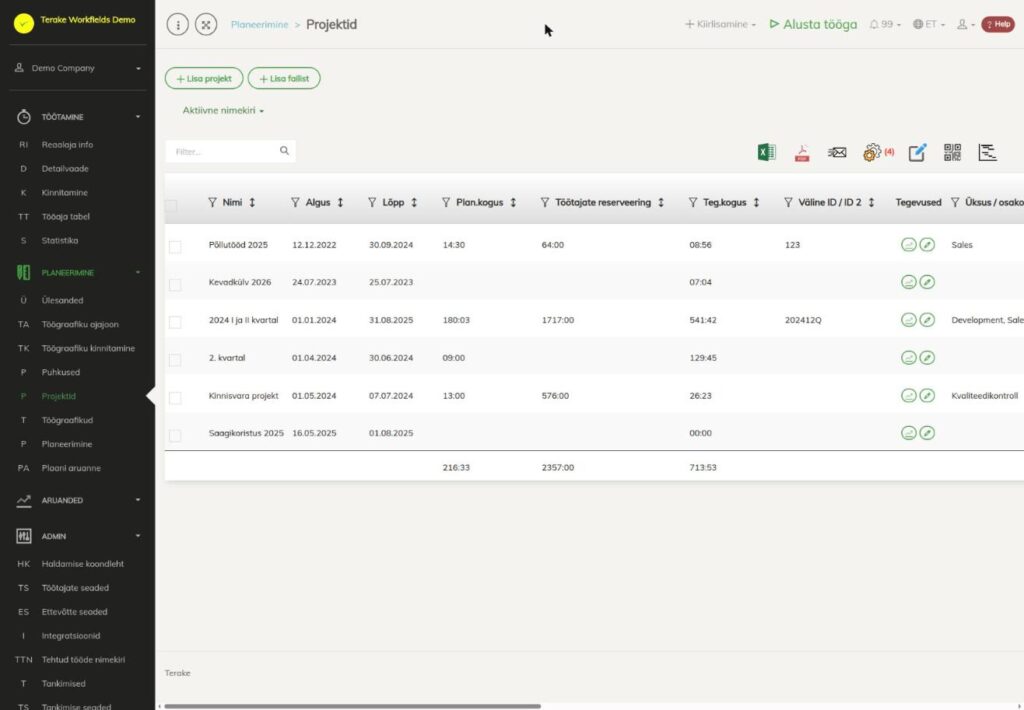This screenshot has height=710, width=1024.
Task: Open the Gantt chart view icon
Action: point(987,152)
